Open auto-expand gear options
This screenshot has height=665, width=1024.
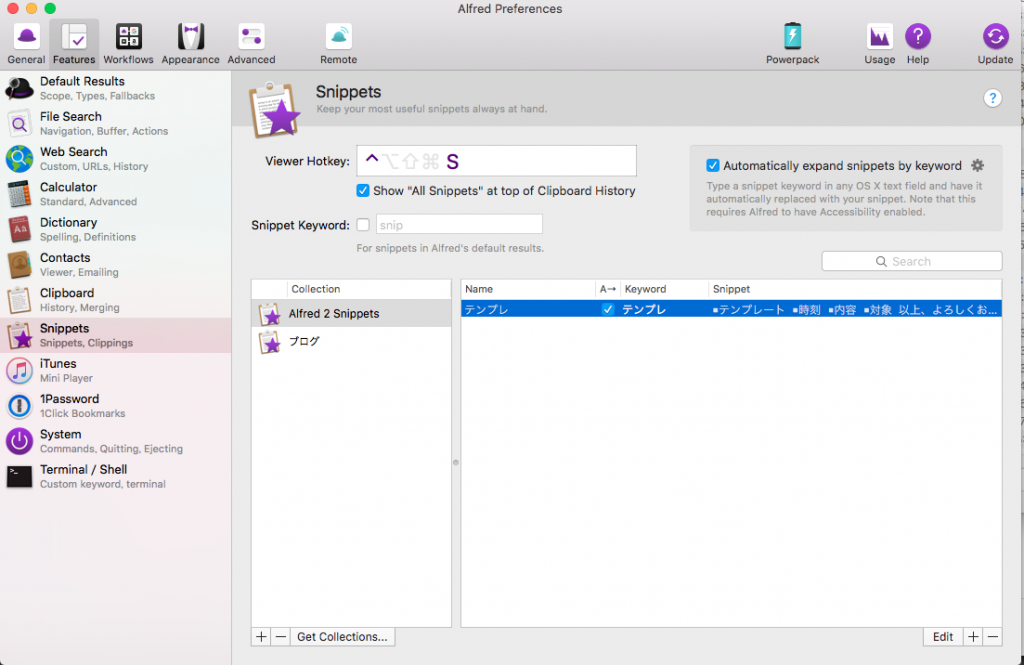pyautogui.click(x=977, y=165)
